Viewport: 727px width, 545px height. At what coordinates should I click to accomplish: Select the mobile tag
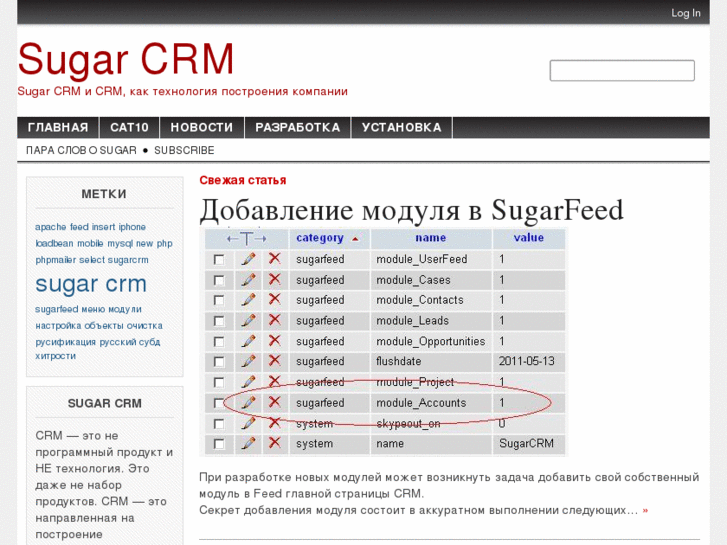[x=90, y=244]
